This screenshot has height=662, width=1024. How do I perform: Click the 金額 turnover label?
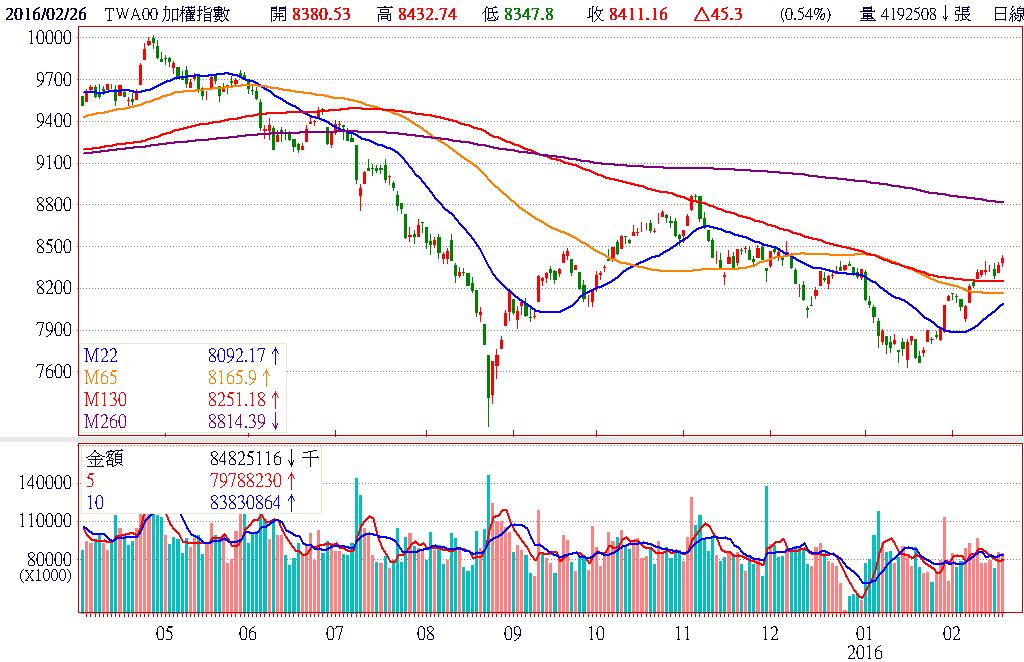tap(104, 458)
